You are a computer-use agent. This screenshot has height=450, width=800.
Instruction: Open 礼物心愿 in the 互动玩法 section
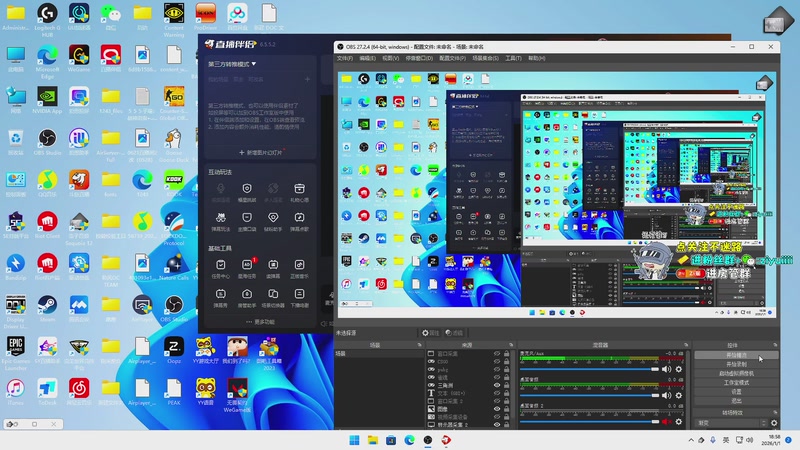coord(299,193)
